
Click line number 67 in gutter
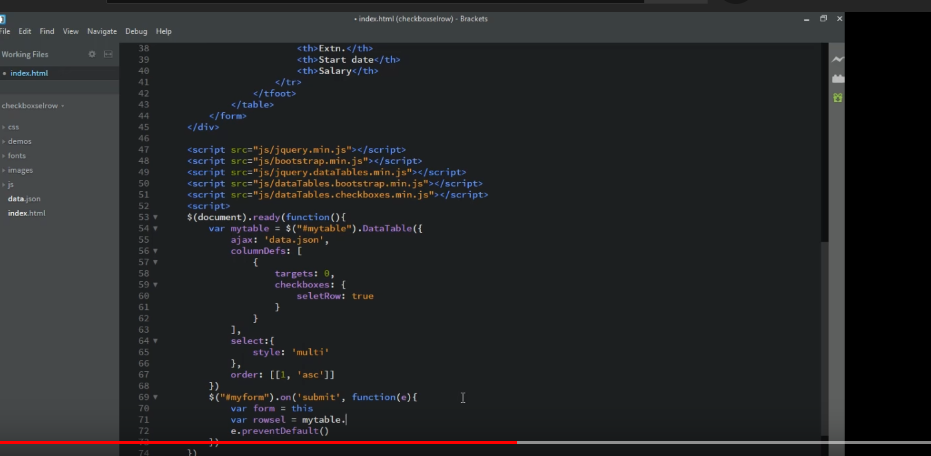click(x=143, y=375)
